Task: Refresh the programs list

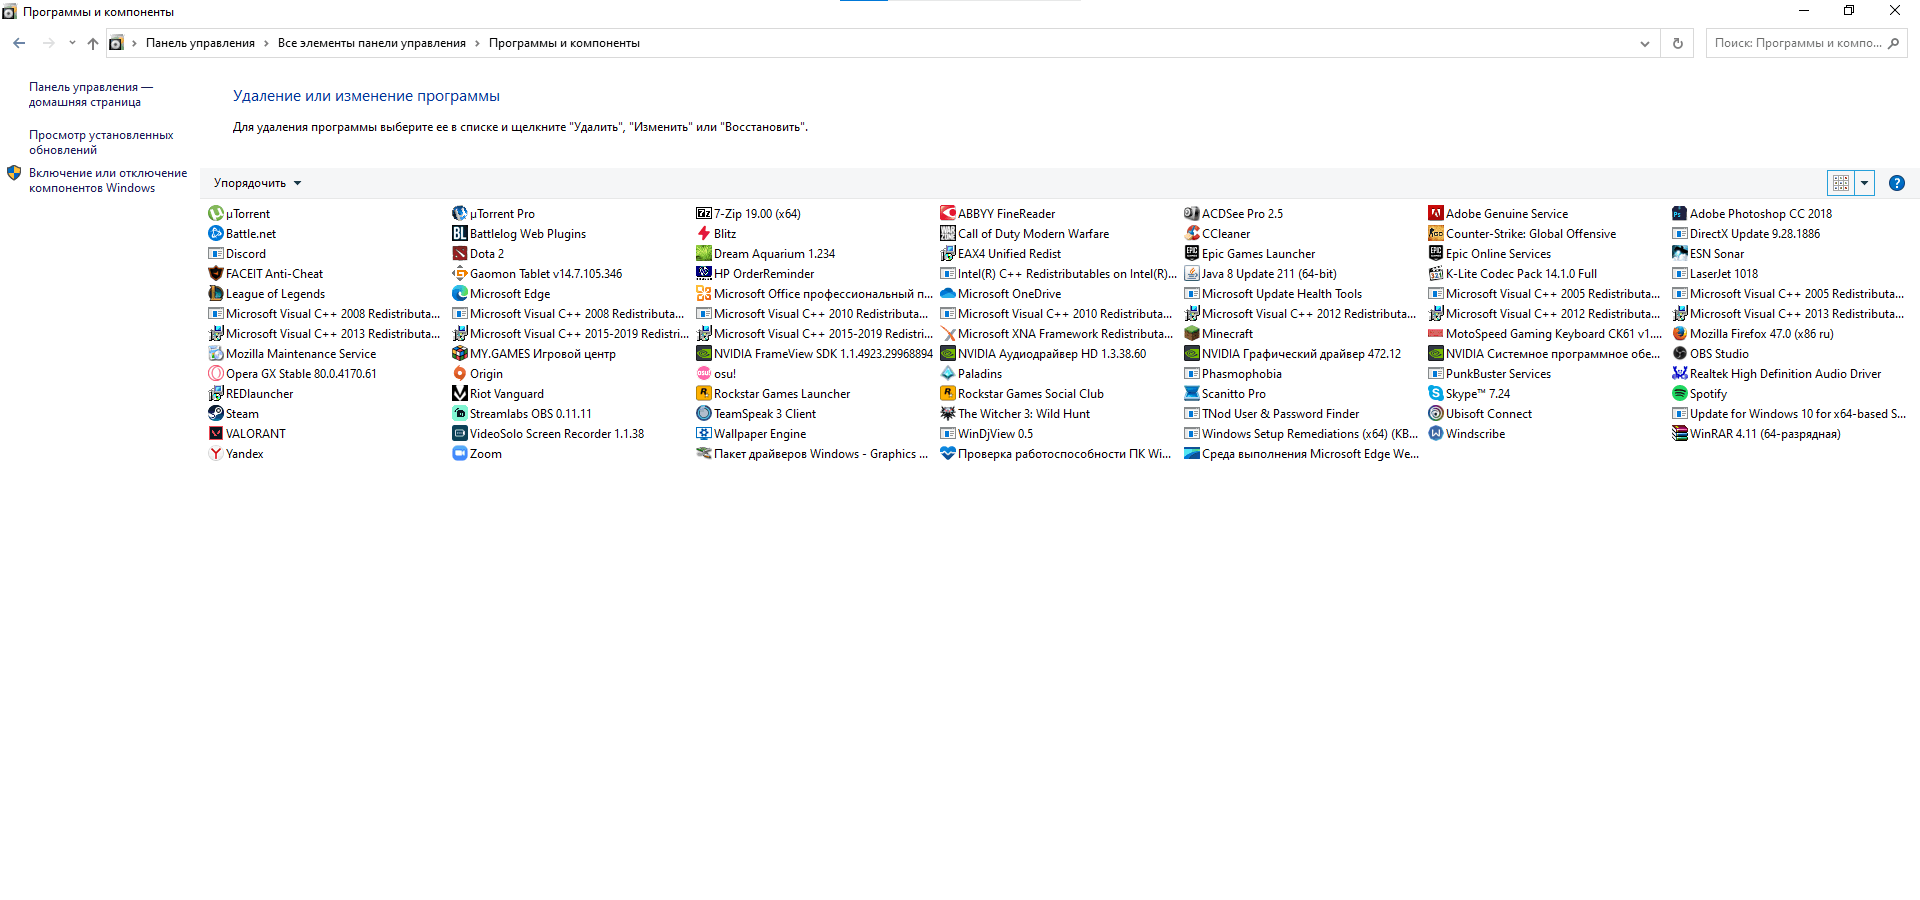Action: point(1678,43)
